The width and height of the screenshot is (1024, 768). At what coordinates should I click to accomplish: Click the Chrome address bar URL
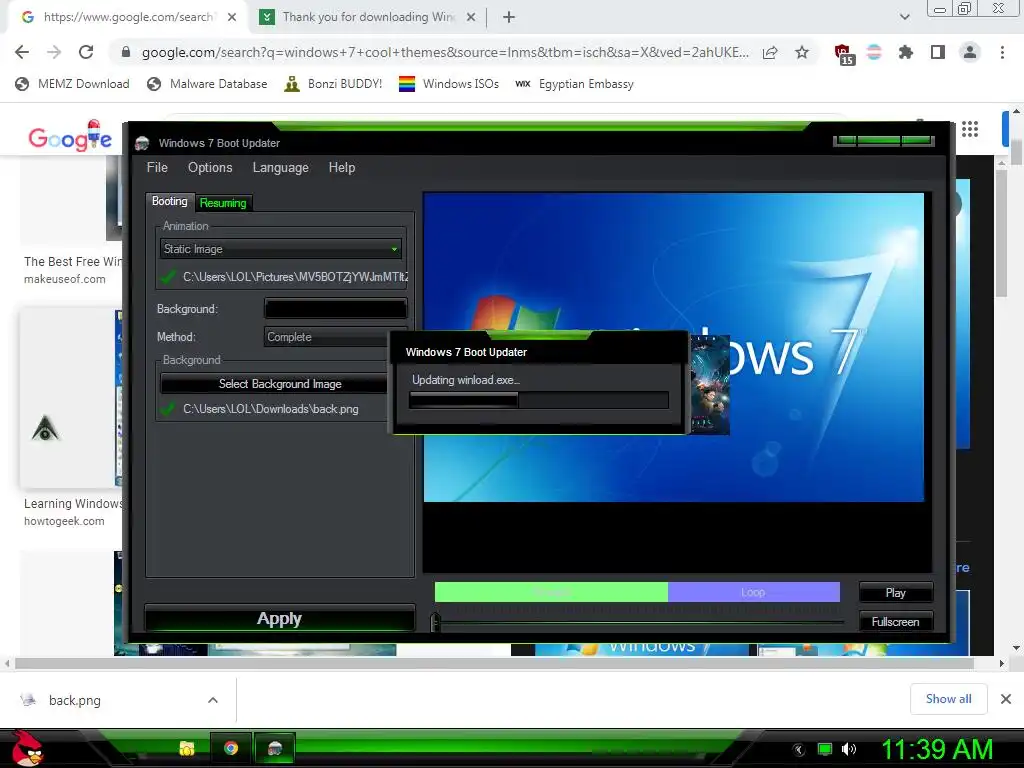coord(445,52)
